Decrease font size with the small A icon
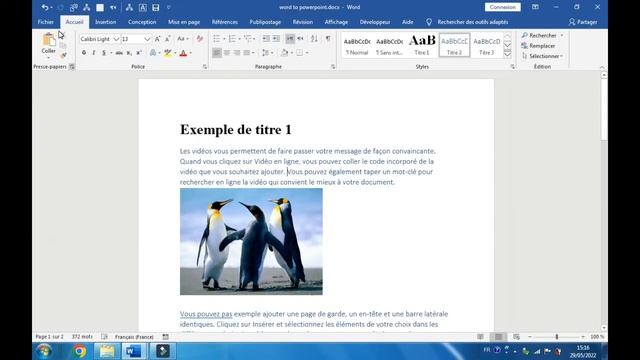The image size is (640, 360). pos(167,39)
